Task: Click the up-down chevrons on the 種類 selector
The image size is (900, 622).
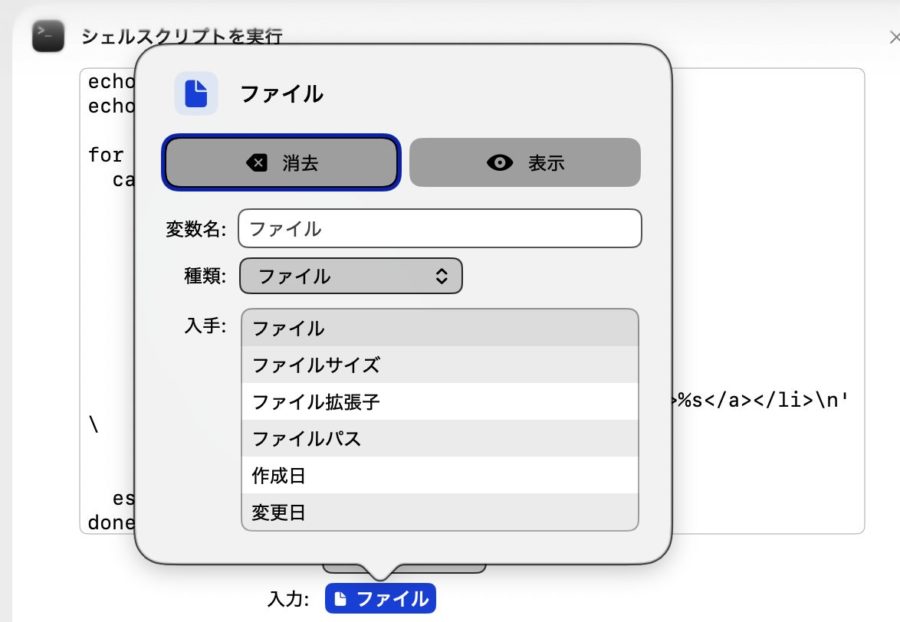Action: click(x=441, y=276)
